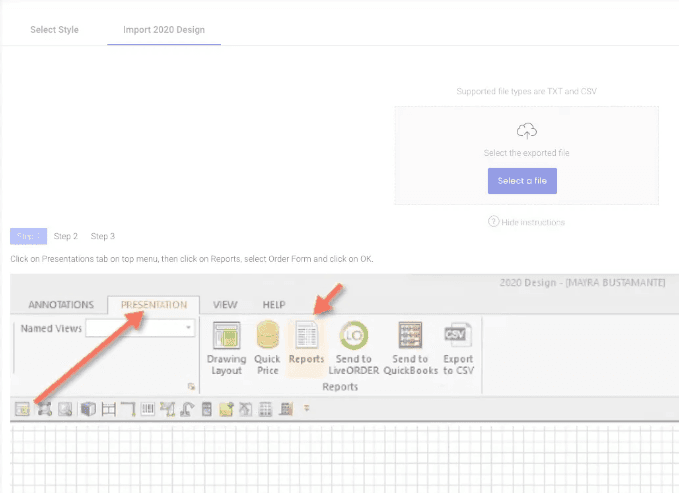Click the Send to QuickBooks icon

410,335
